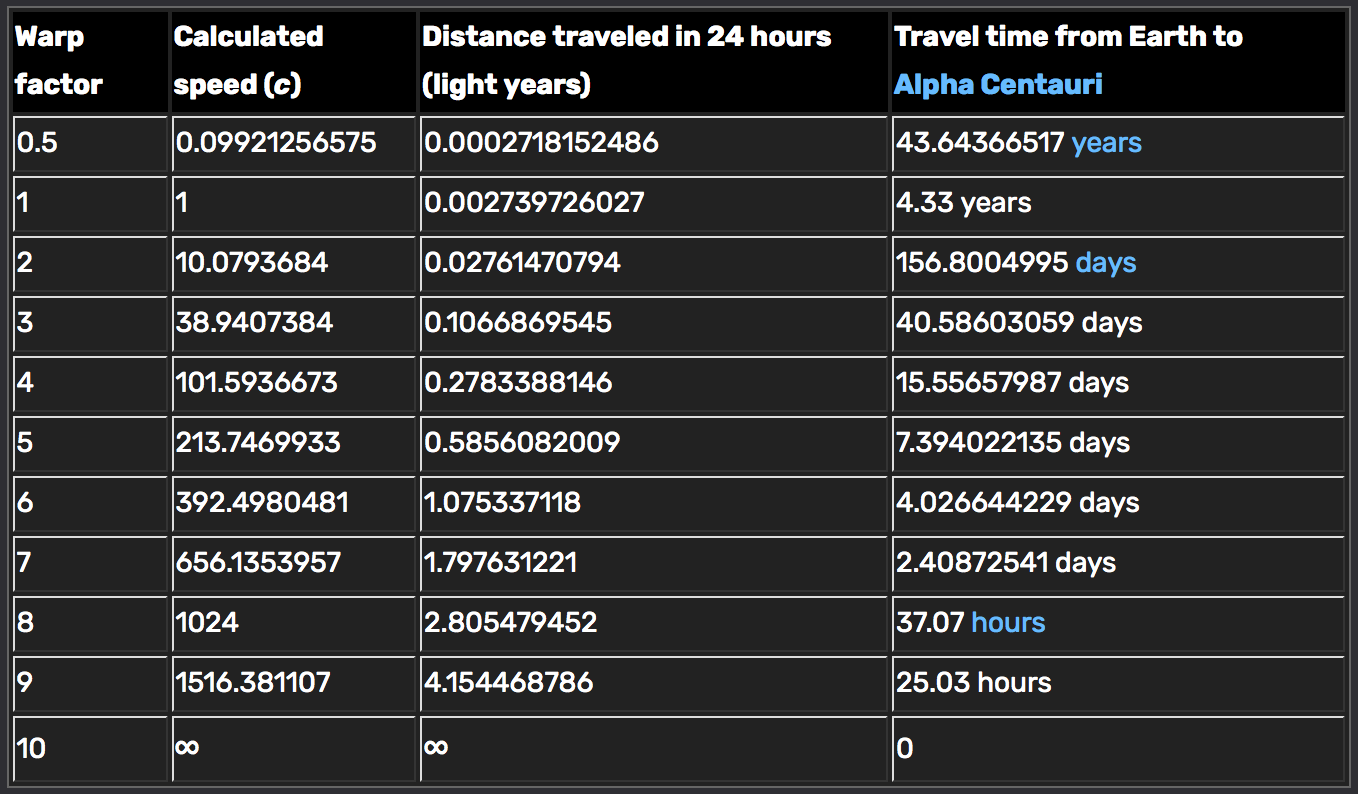Select the 10.0793684 speed cell
This screenshot has width=1358, height=794.
pyautogui.click(x=251, y=263)
